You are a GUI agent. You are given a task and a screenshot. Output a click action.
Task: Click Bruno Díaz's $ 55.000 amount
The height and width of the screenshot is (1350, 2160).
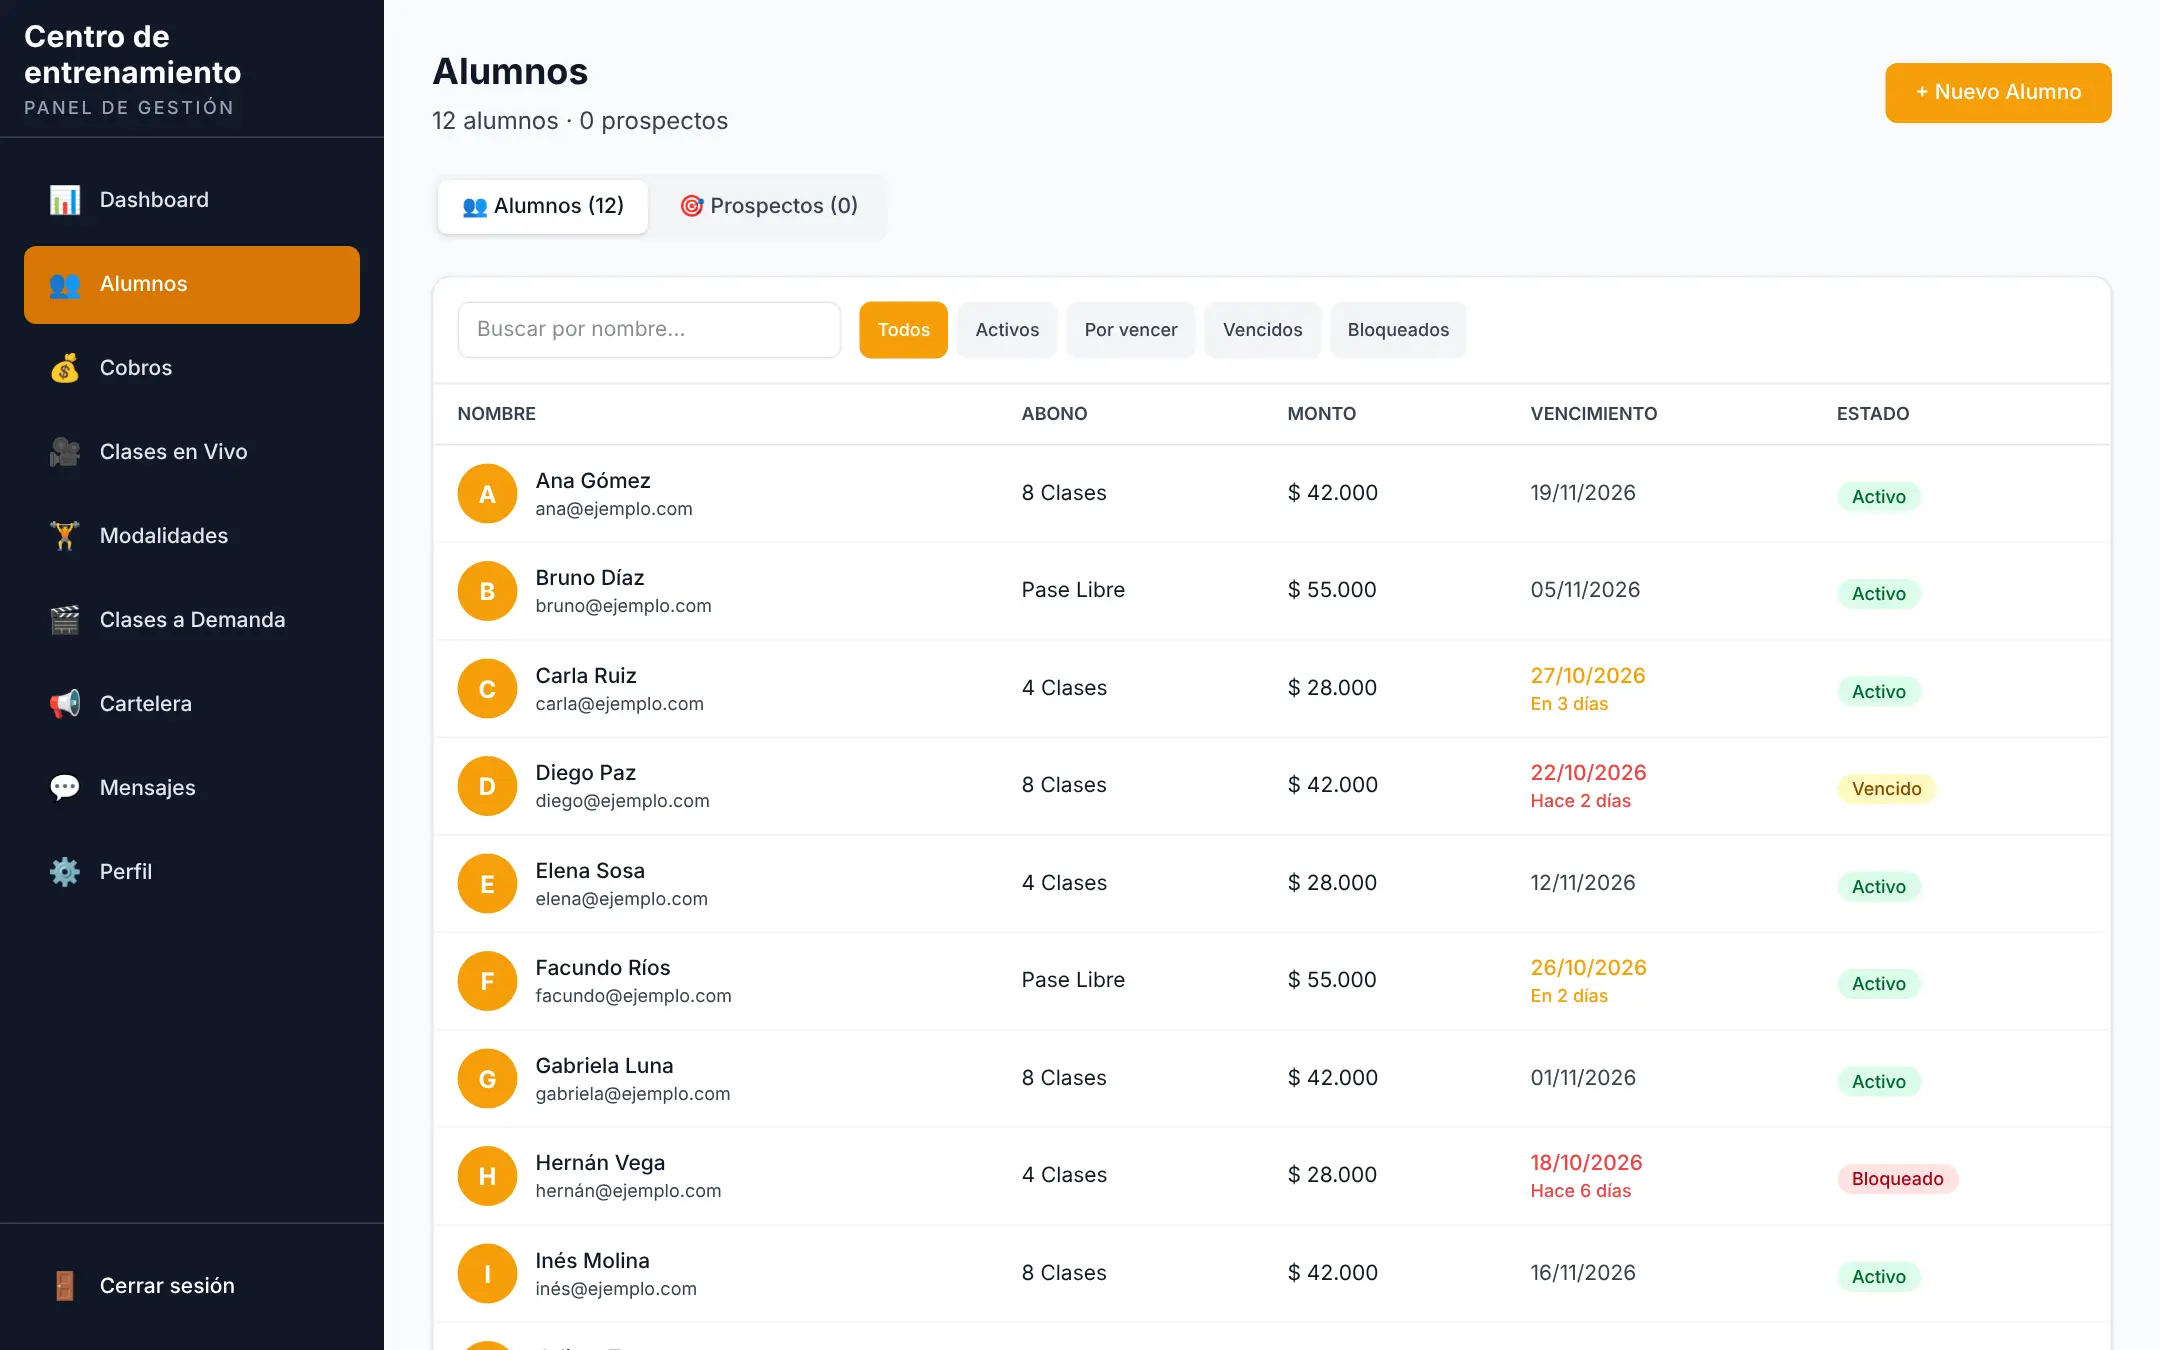coord(1332,590)
